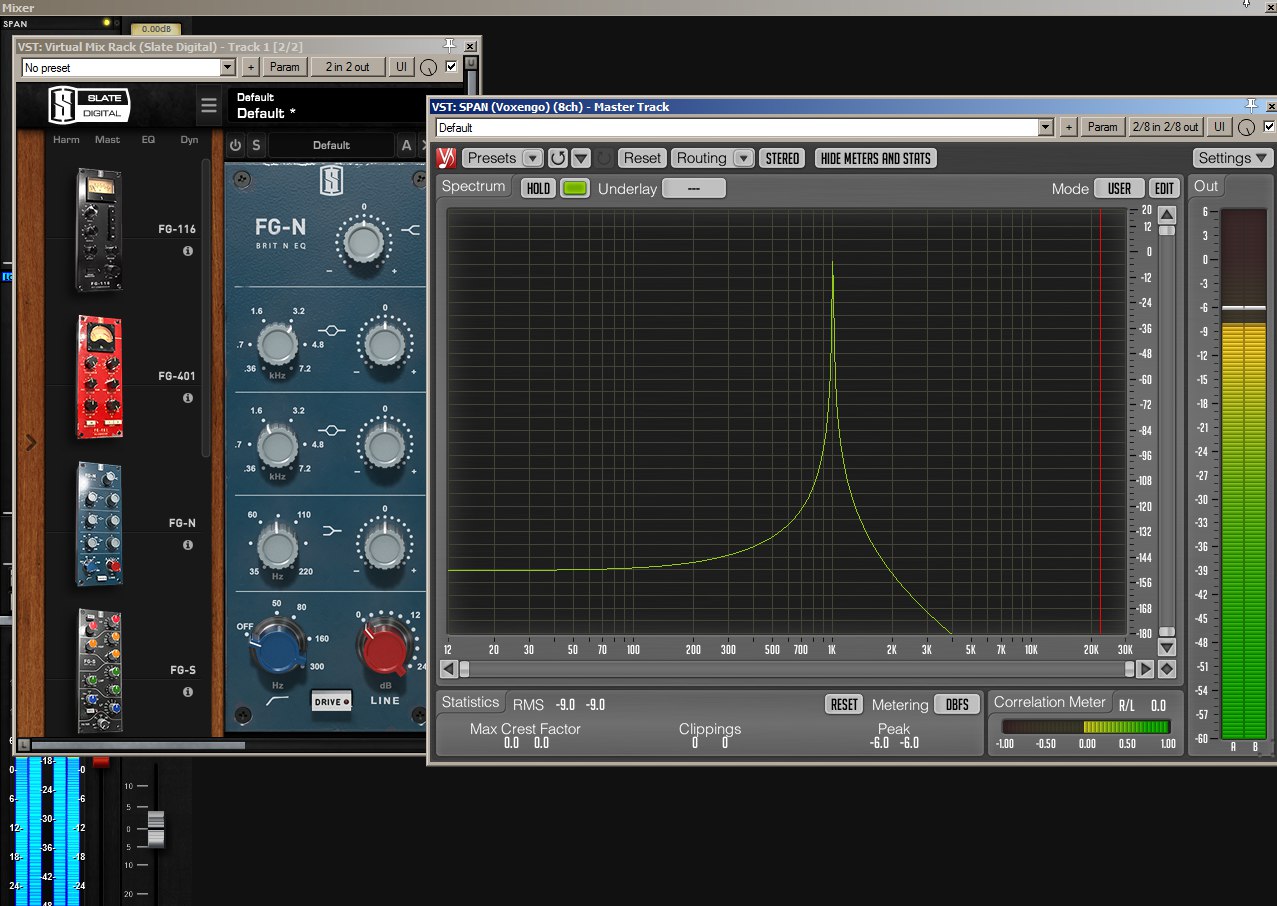Select the Dyn module category tab
1277x906 pixels.
189,140
